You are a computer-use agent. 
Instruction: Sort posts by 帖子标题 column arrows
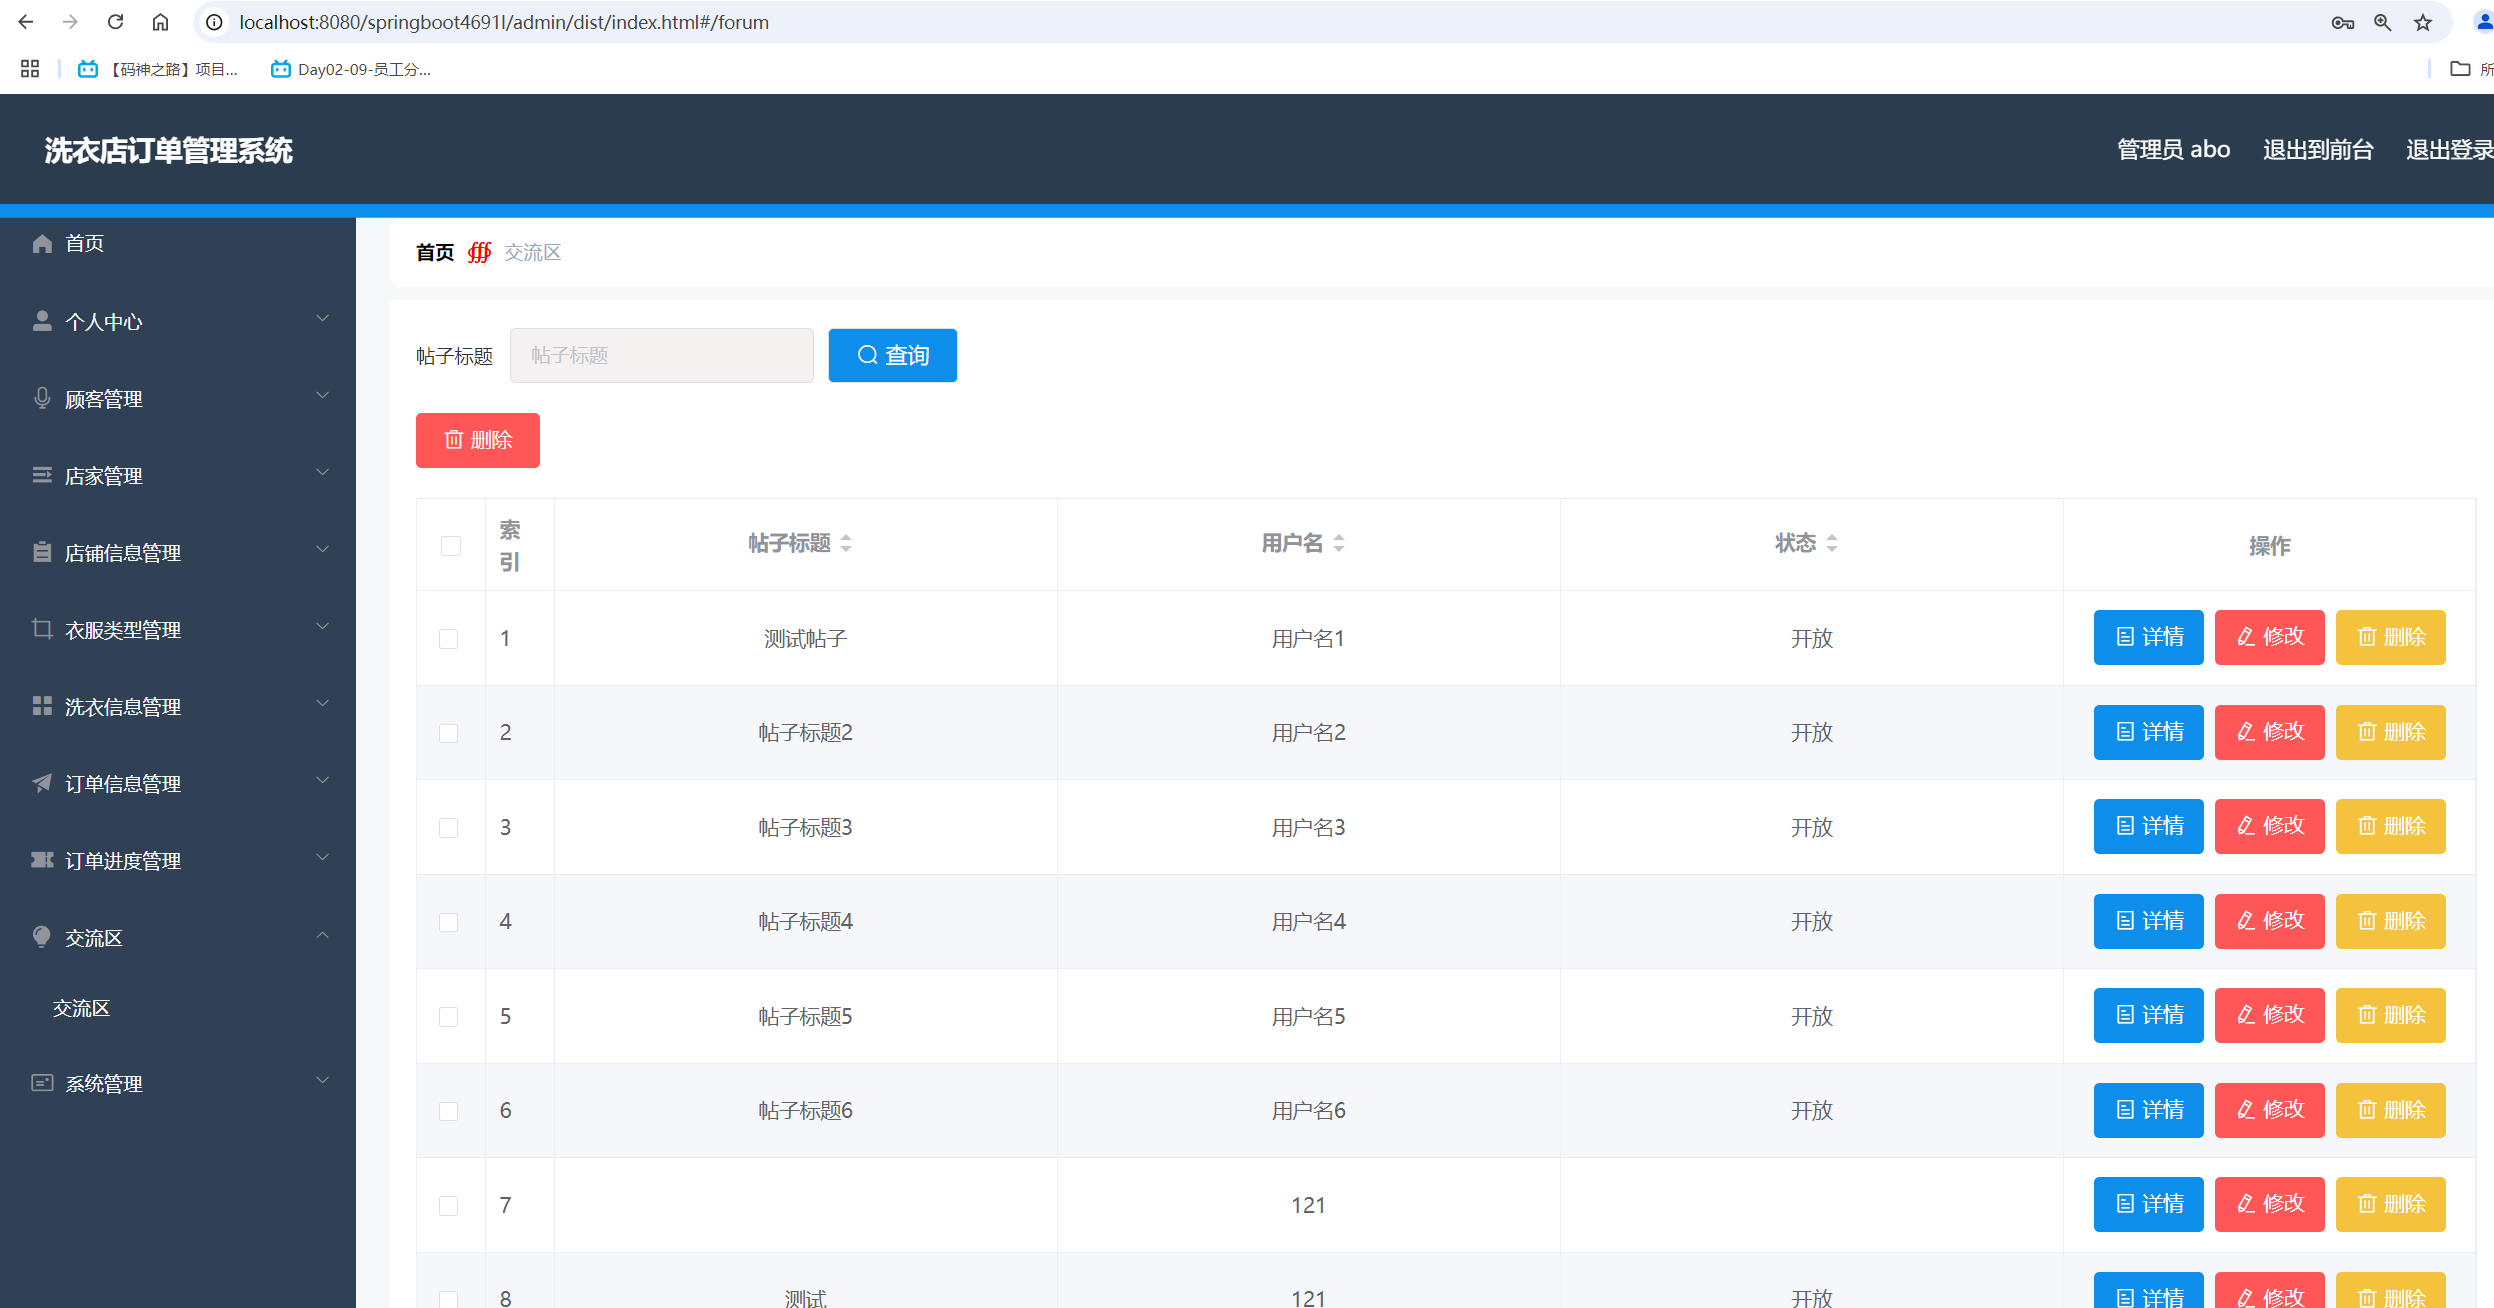pyautogui.click(x=846, y=543)
